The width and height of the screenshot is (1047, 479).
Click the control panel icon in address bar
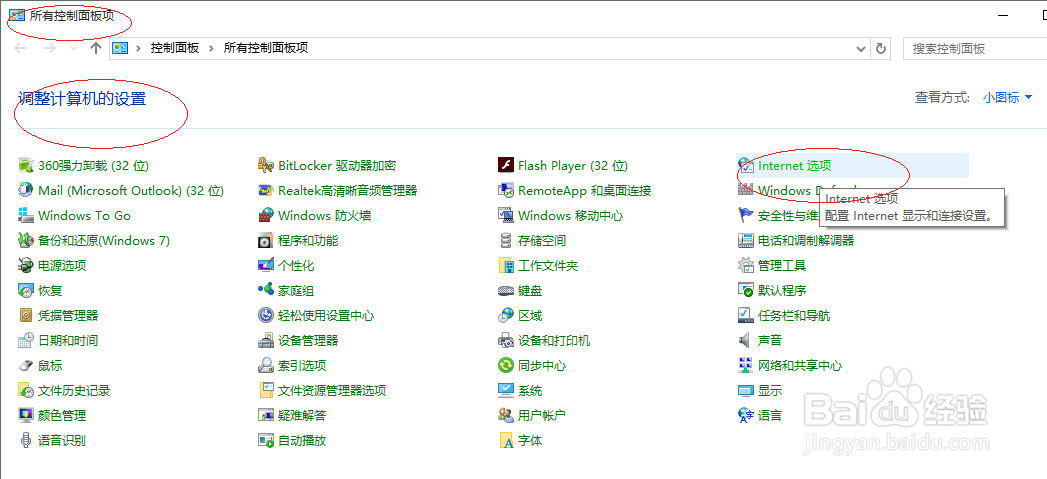pyautogui.click(x=120, y=48)
